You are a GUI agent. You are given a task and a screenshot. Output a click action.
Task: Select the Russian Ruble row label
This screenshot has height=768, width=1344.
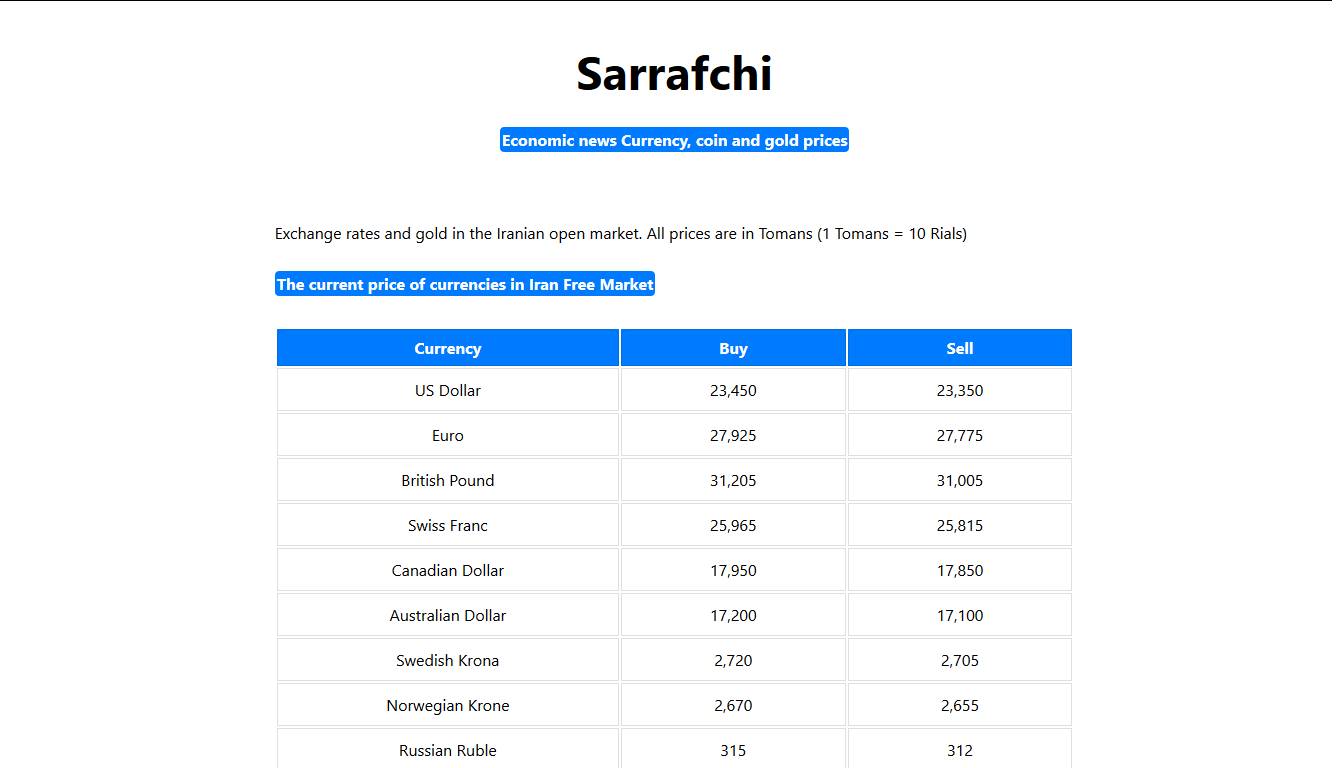pyautogui.click(x=448, y=749)
